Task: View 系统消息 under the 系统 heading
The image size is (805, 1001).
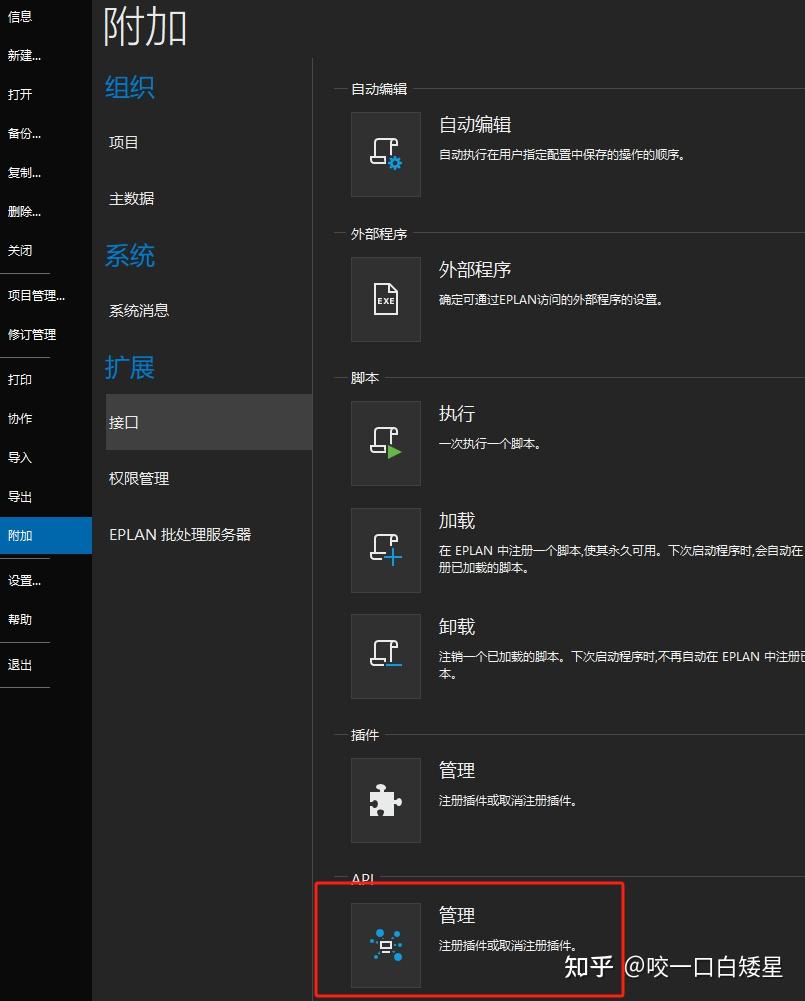Action: [138, 310]
